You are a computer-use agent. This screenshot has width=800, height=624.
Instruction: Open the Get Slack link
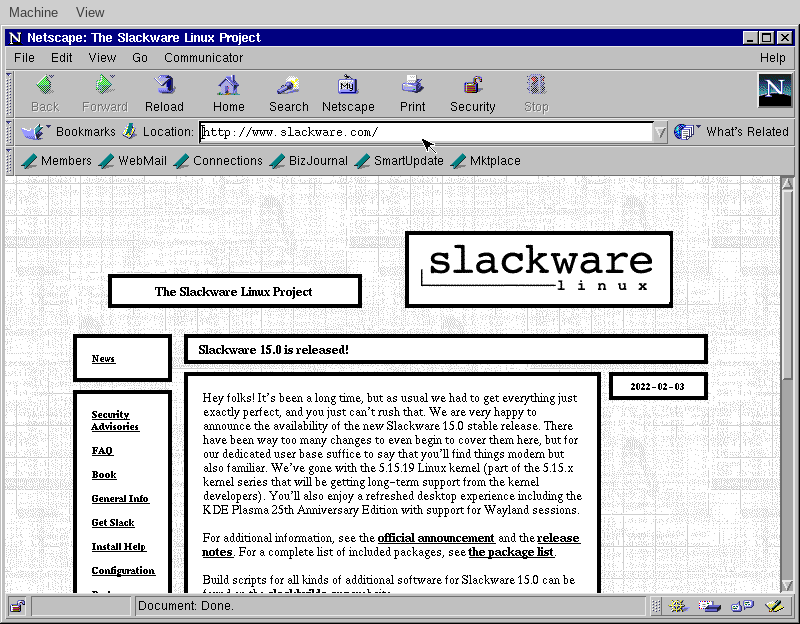tap(113, 522)
